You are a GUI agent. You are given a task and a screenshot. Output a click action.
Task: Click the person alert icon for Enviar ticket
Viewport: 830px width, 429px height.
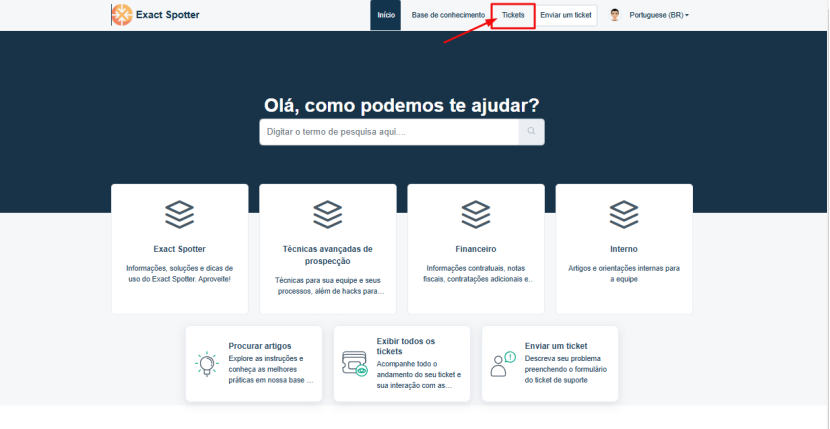(x=503, y=364)
